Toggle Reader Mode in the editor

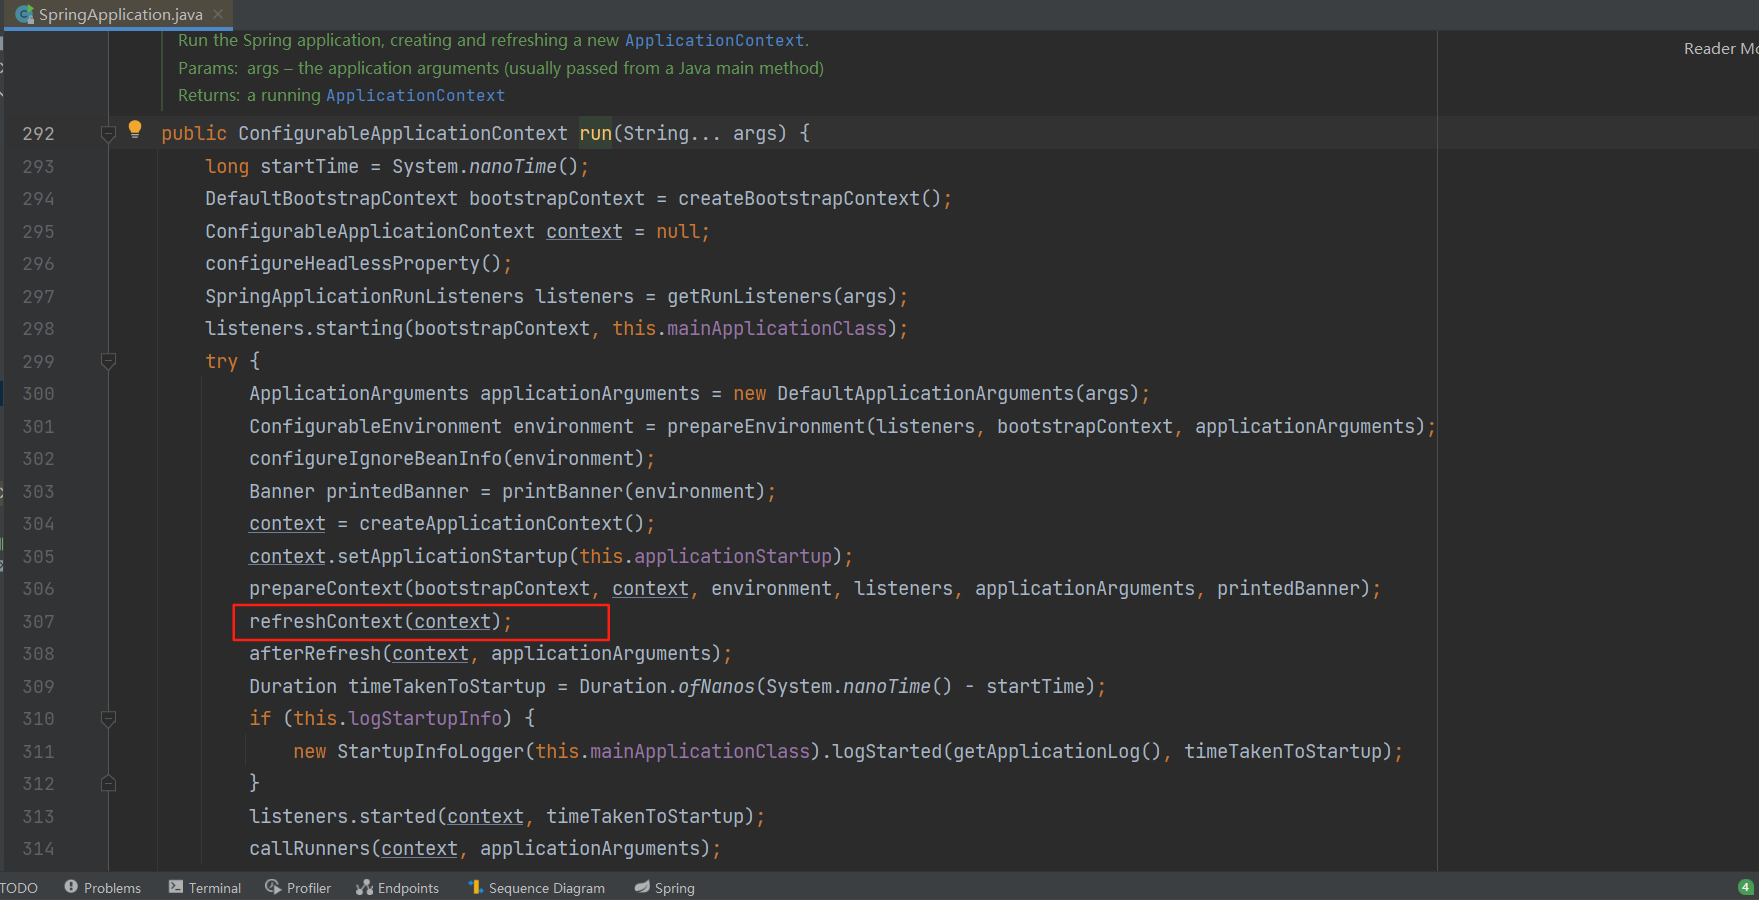click(1721, 48)
